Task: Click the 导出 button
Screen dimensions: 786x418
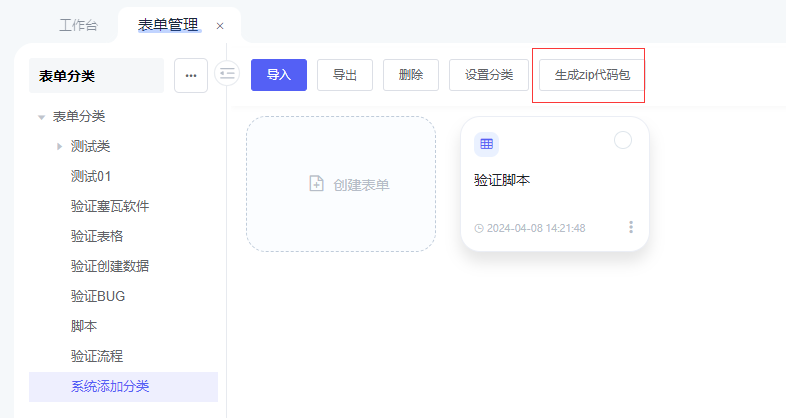Action: click(345, 75)
